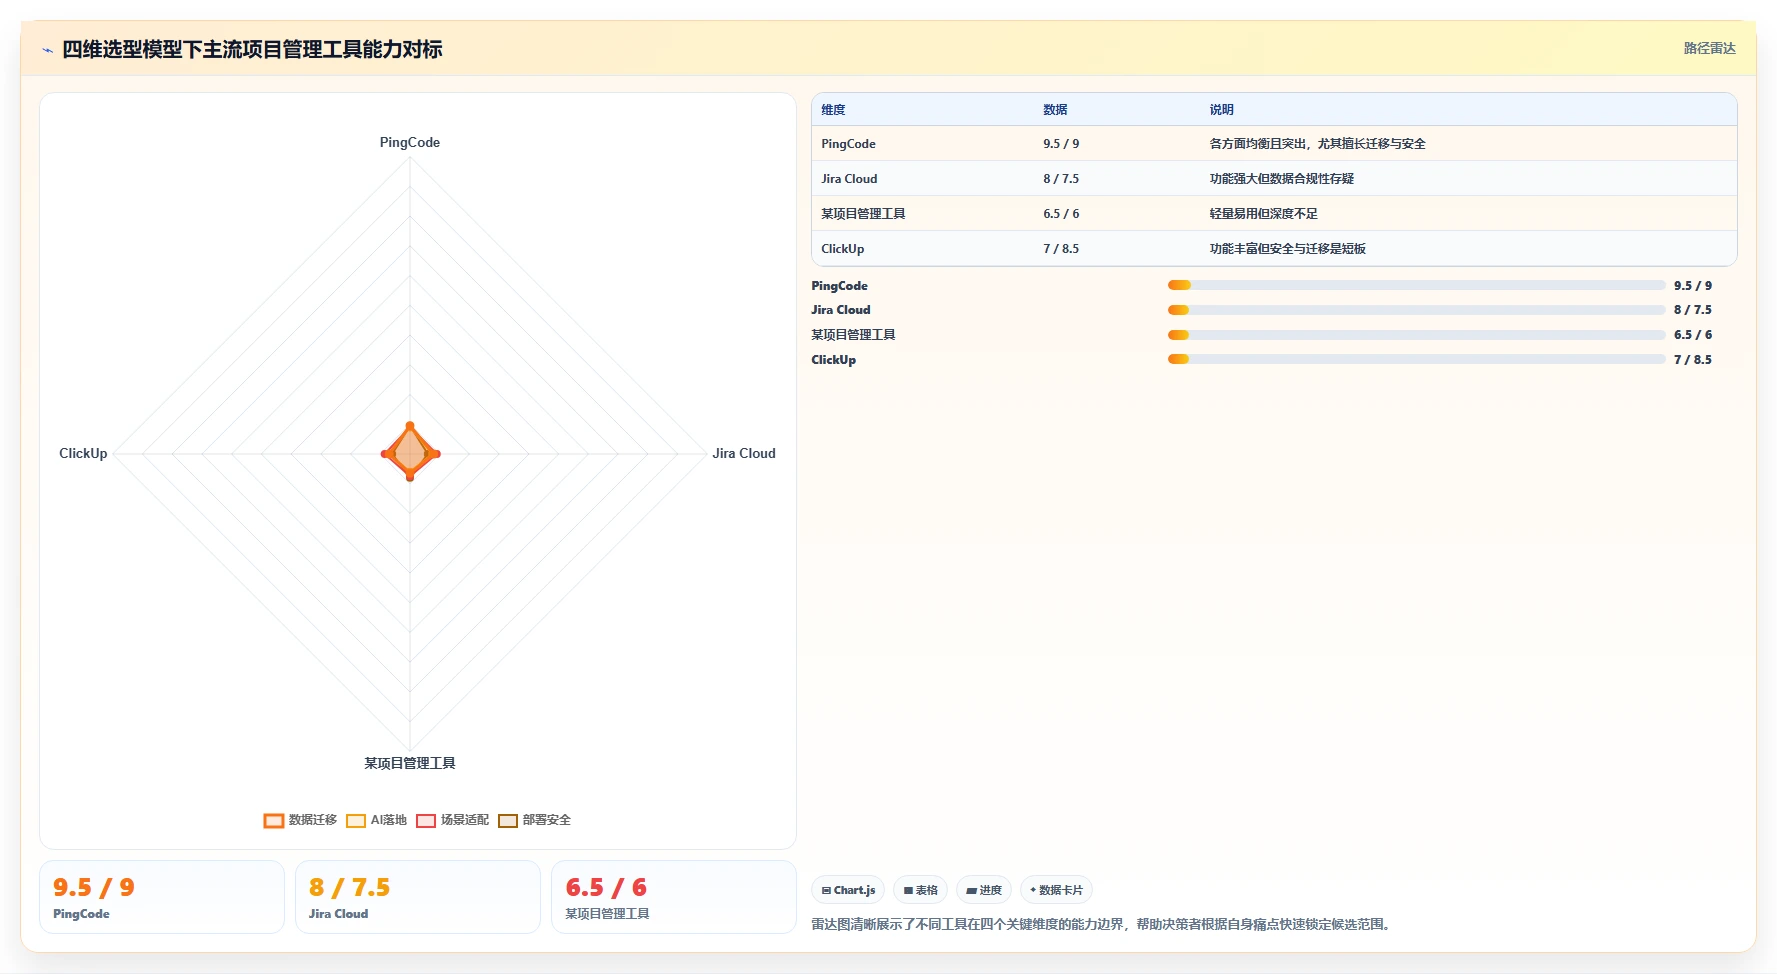The height and width of the screenshot is (974, 1777).
Task: Click the 表格 tag chip
Action: pyautogui.click(x=920, y=890)
